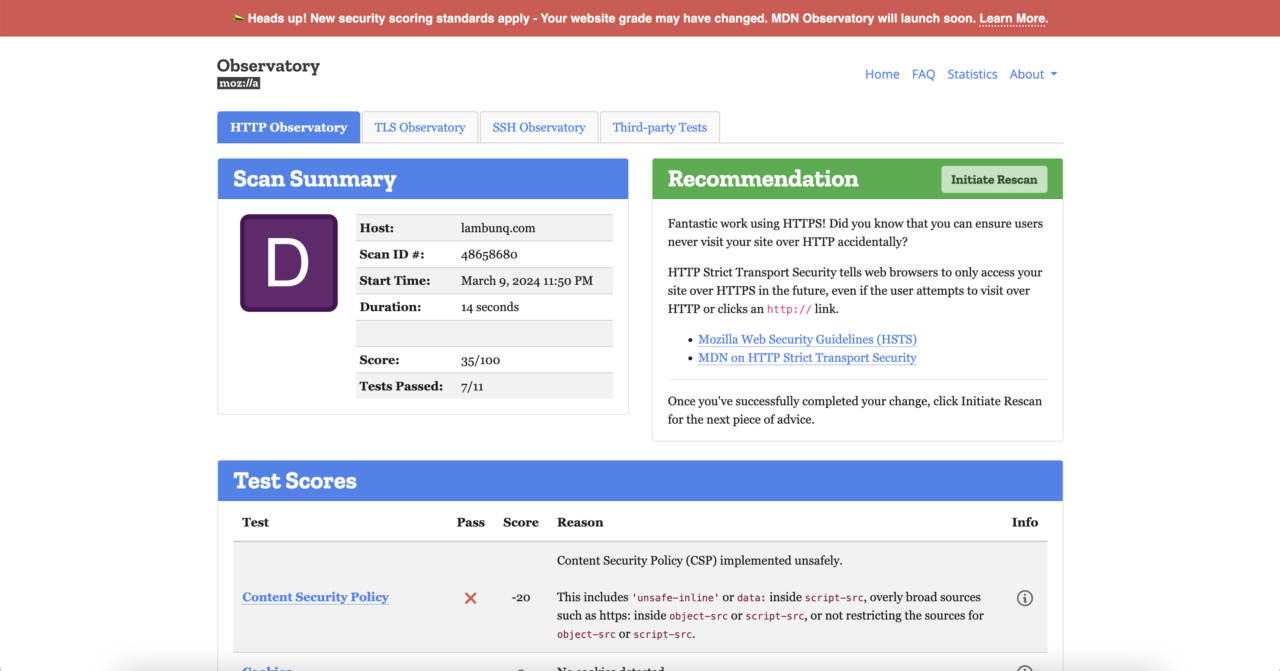Follow the Learn More banner link

(1012, 18)
